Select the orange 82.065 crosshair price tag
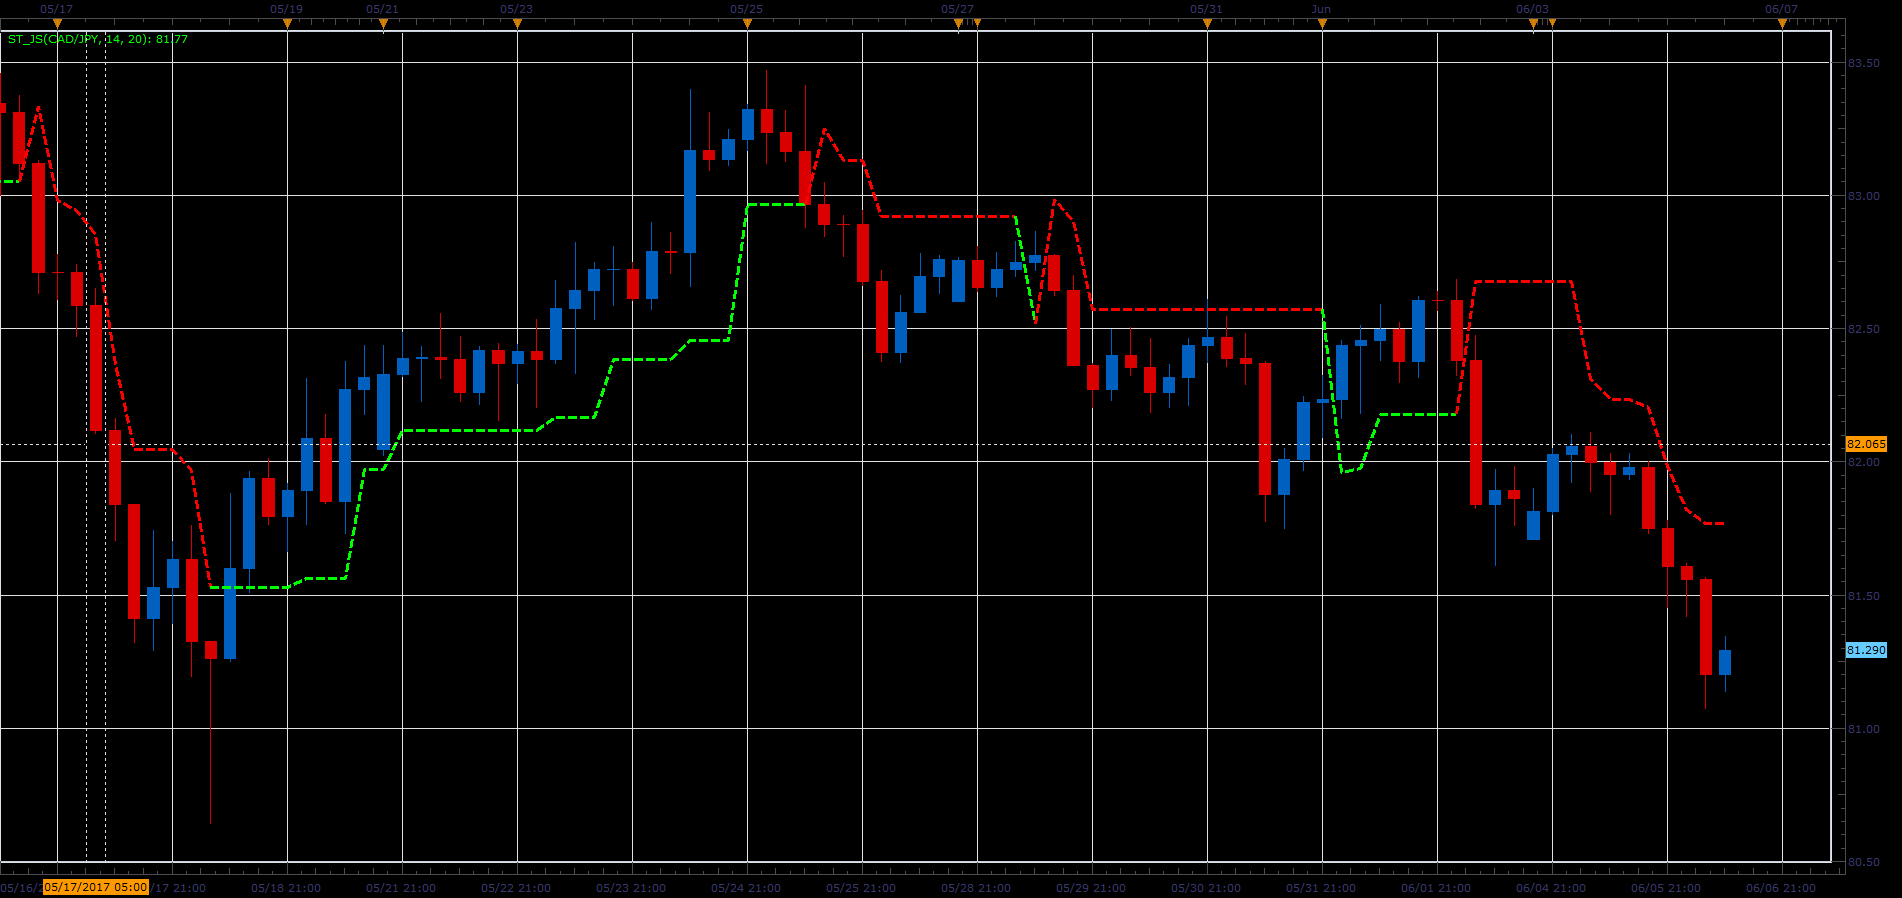The image size is (1902, 898). click(1866, 444)
